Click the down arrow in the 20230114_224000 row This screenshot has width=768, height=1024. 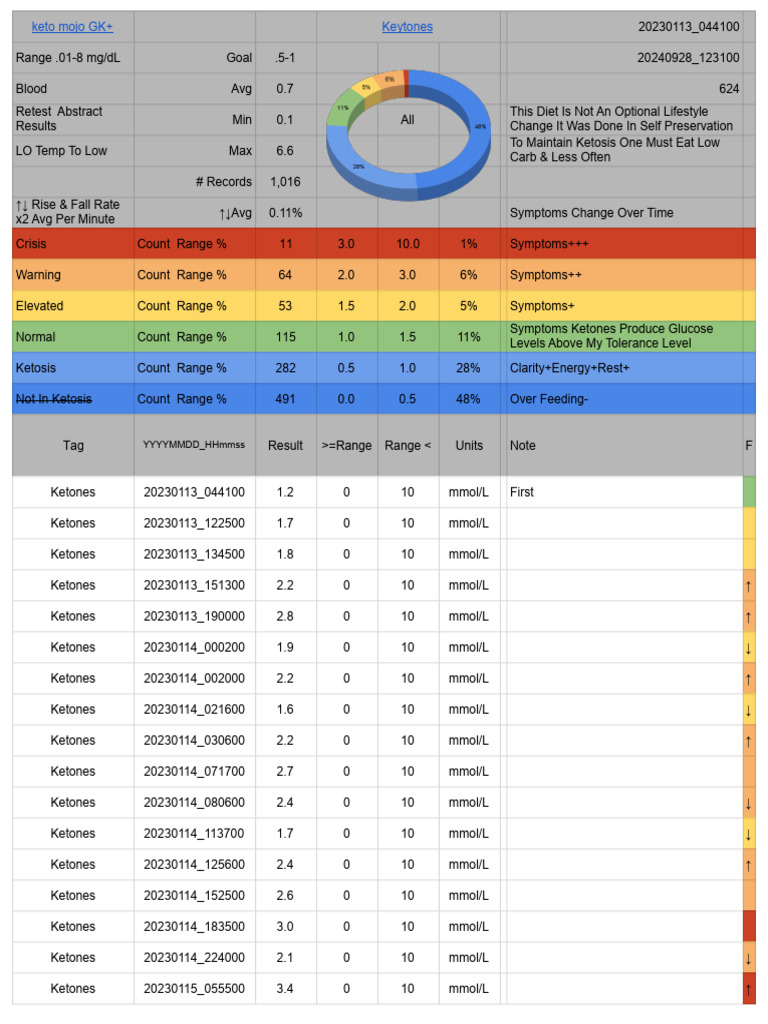[748, 957]
